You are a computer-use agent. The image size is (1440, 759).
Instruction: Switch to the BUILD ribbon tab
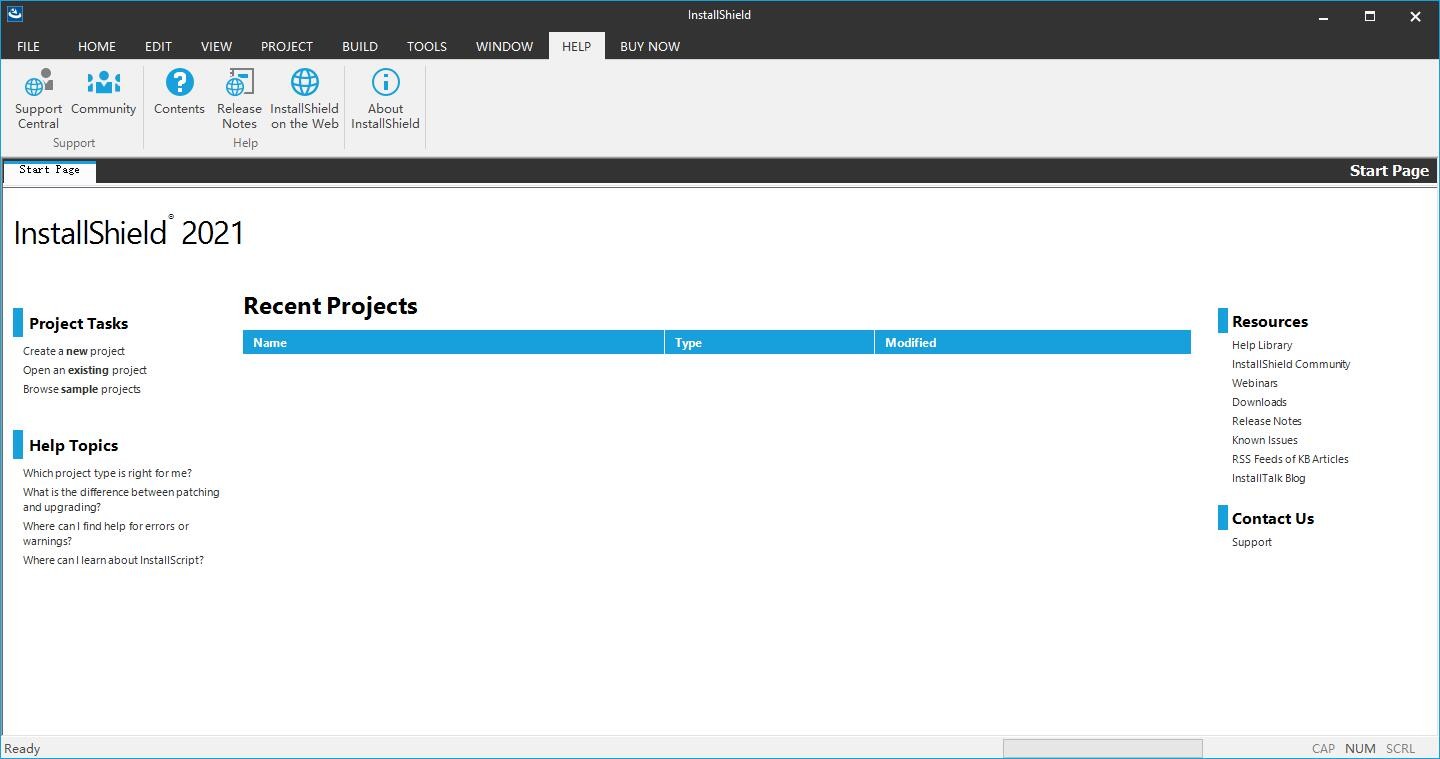point(360,46)
